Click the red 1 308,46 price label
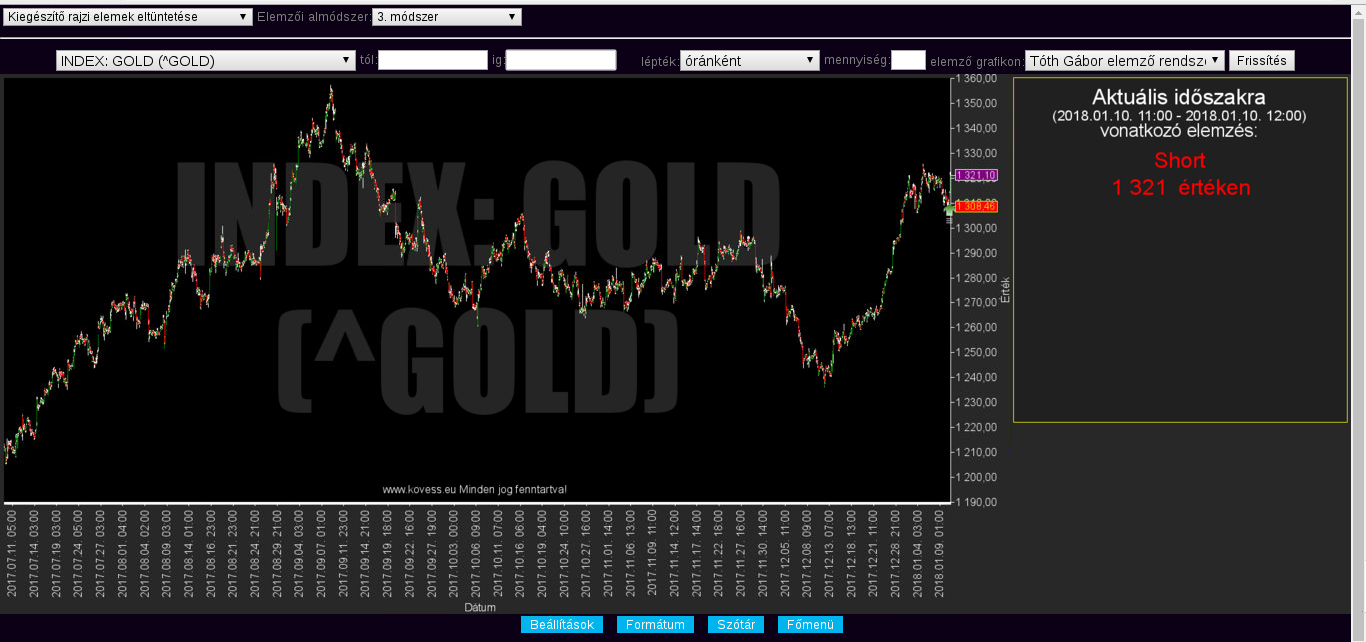 [x=976, y=206]
